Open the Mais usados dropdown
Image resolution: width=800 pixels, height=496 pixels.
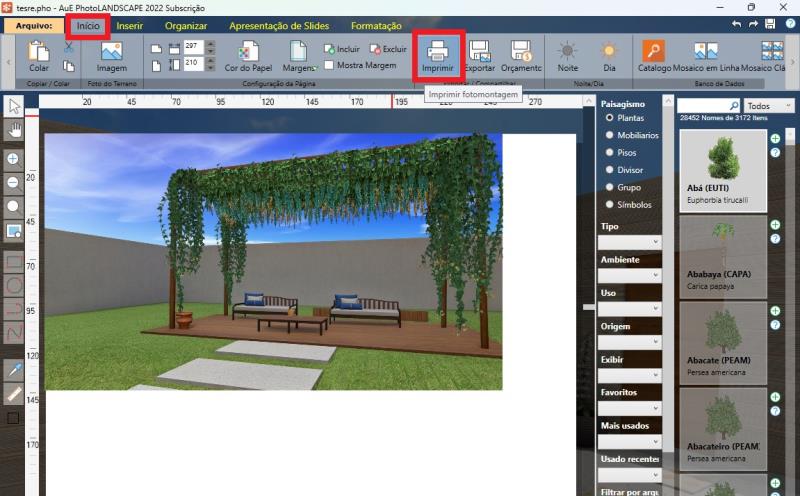pyautogui.click(x=630, y=441)
